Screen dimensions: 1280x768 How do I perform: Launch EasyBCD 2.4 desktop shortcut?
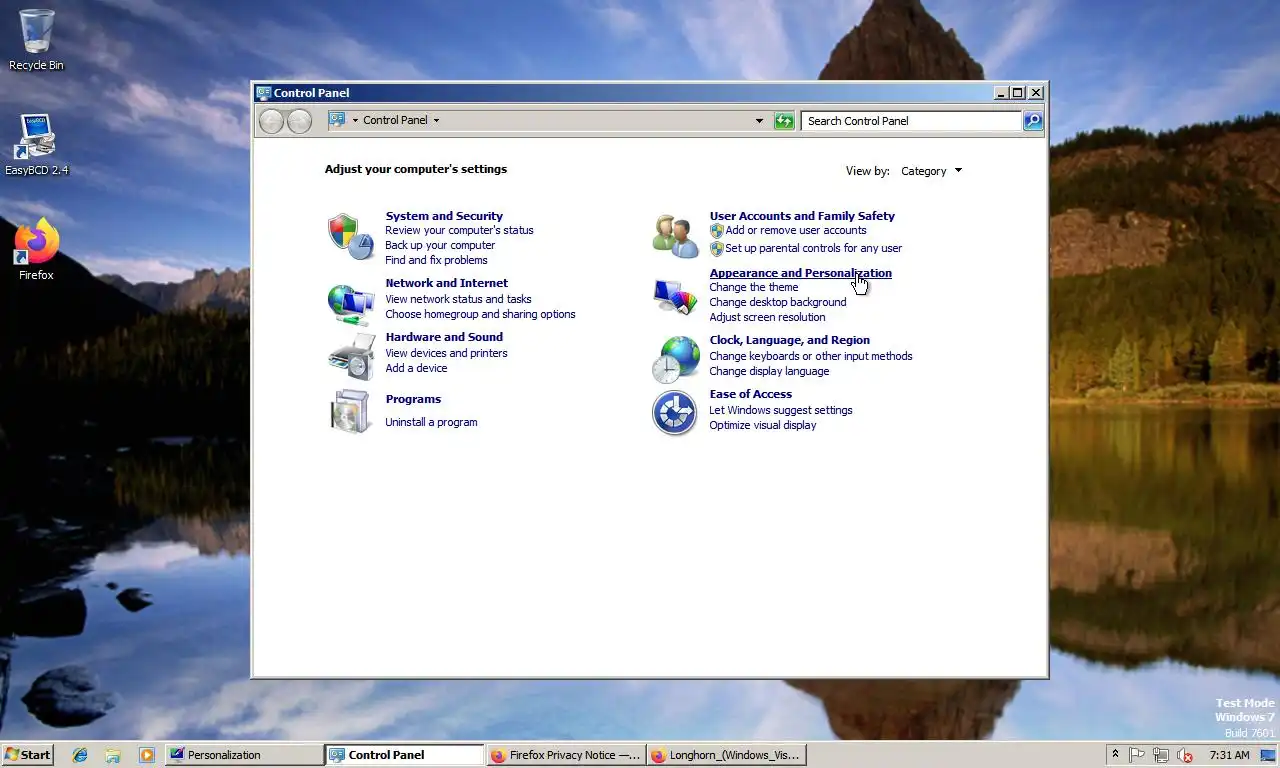(x=36, y=145)
